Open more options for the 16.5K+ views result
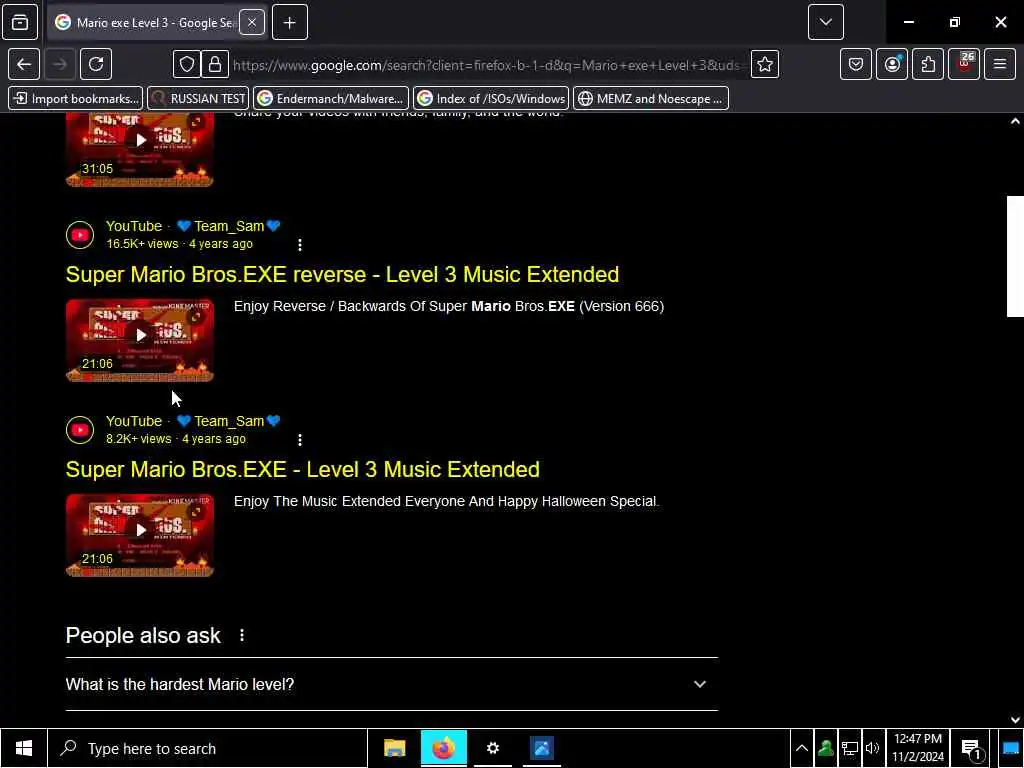1024x768 pixels. tap(300, 245)
